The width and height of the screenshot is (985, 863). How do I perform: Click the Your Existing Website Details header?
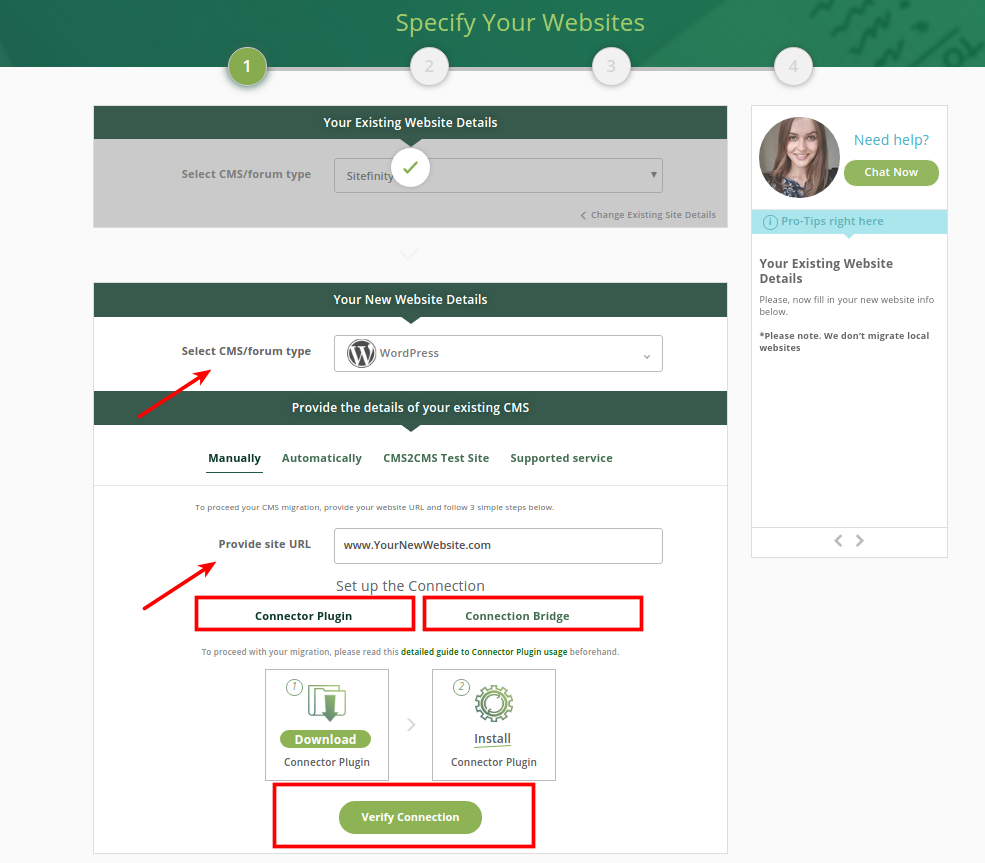coord(410,122)
